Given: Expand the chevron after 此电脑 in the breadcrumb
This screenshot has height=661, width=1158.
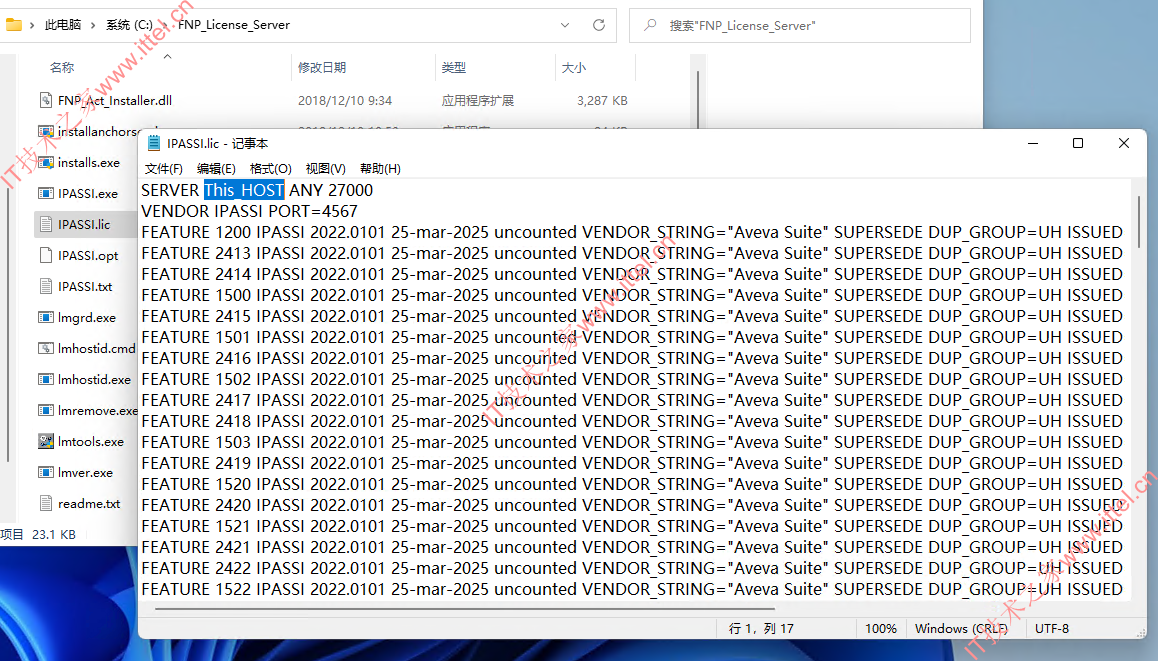Looking at the screenshot, I should pos(93,25).
